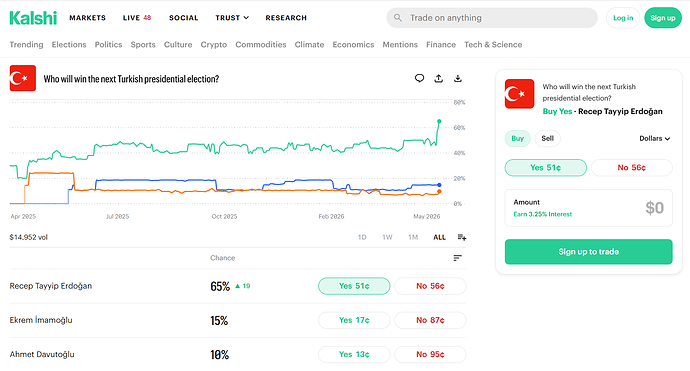This screenshot has width=690, height=371.
Task: Click the Turkish flag thumbnail beside market title
Action: pyautogui.click(x=23, y=78)
